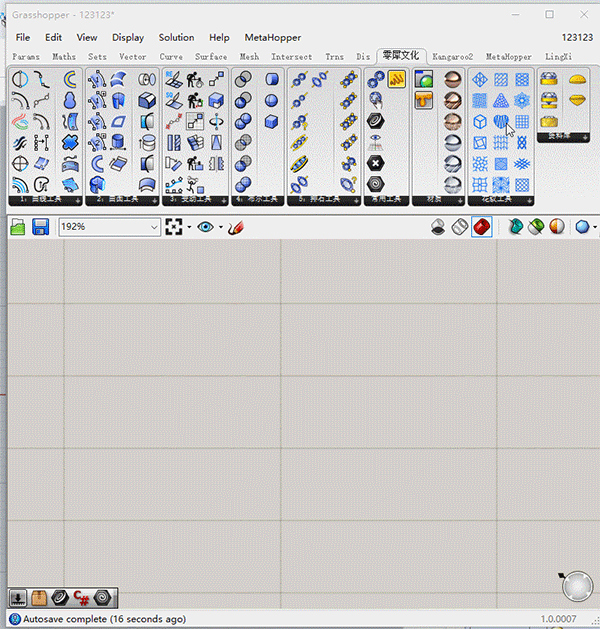Click the yellow highlighted common tool icon
The height and width of the screenshot is (629, 600).
(396, 79)
